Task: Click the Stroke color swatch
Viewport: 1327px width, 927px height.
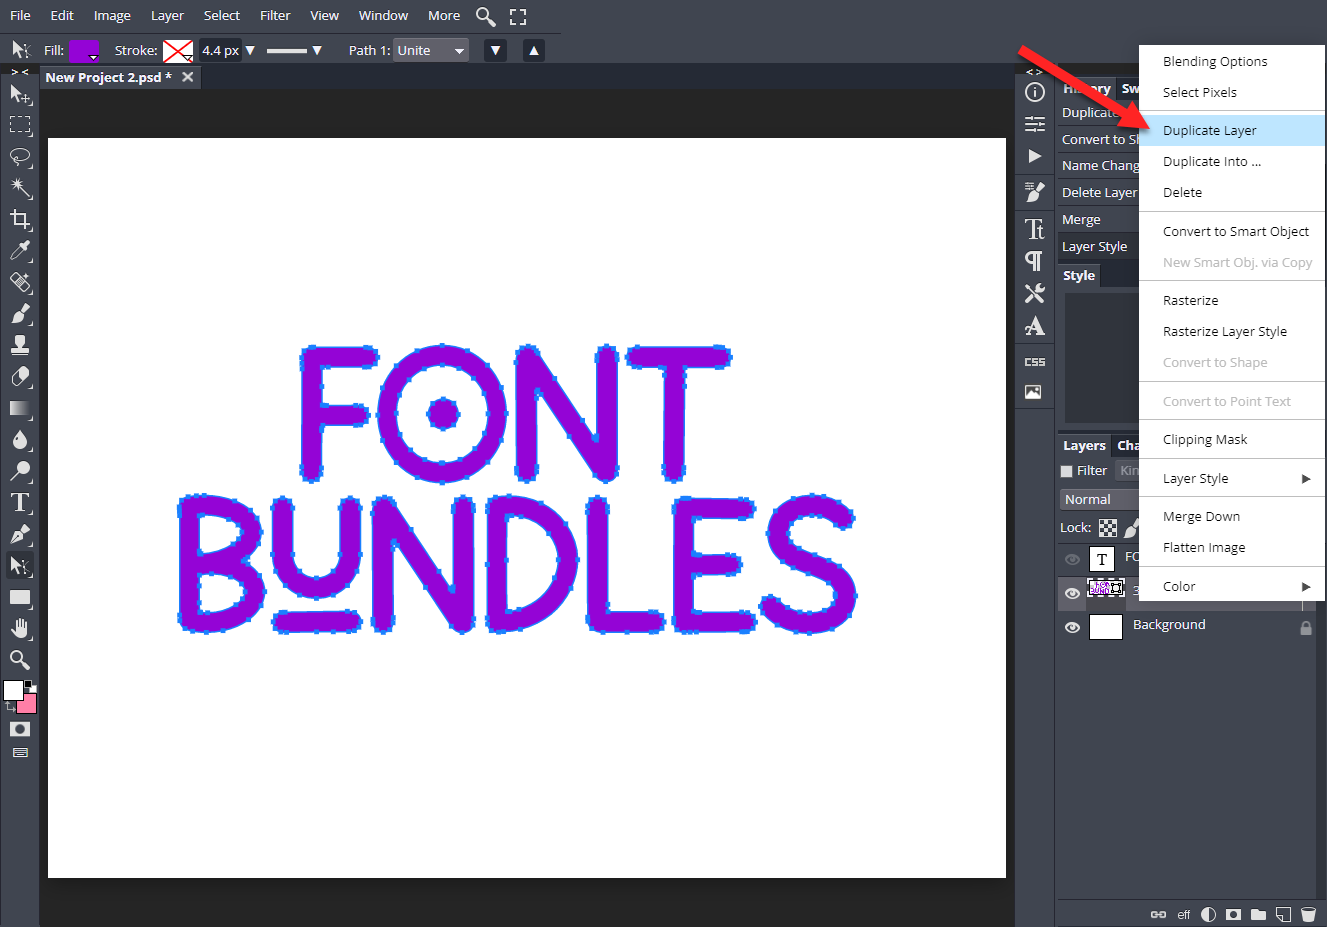Action: (x=178, y=51)
